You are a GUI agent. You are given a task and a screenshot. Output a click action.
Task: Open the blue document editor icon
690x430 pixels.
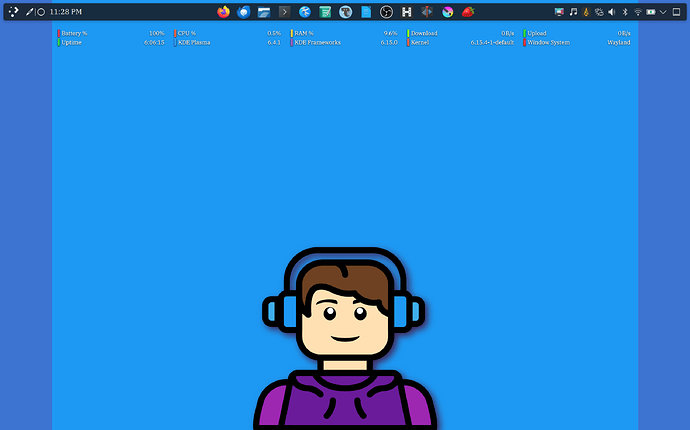coord(366,12)
